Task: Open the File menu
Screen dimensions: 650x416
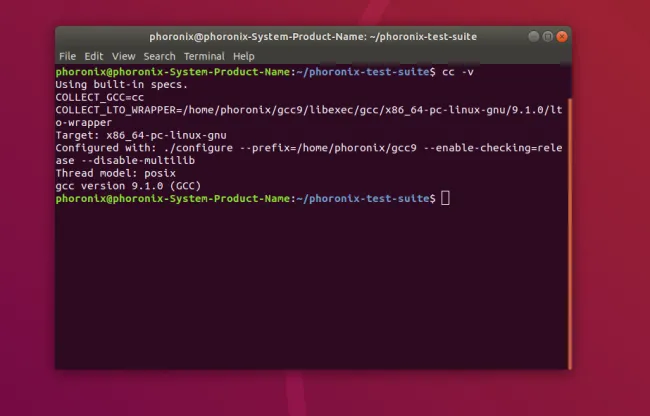Action: tap(67, 56)
